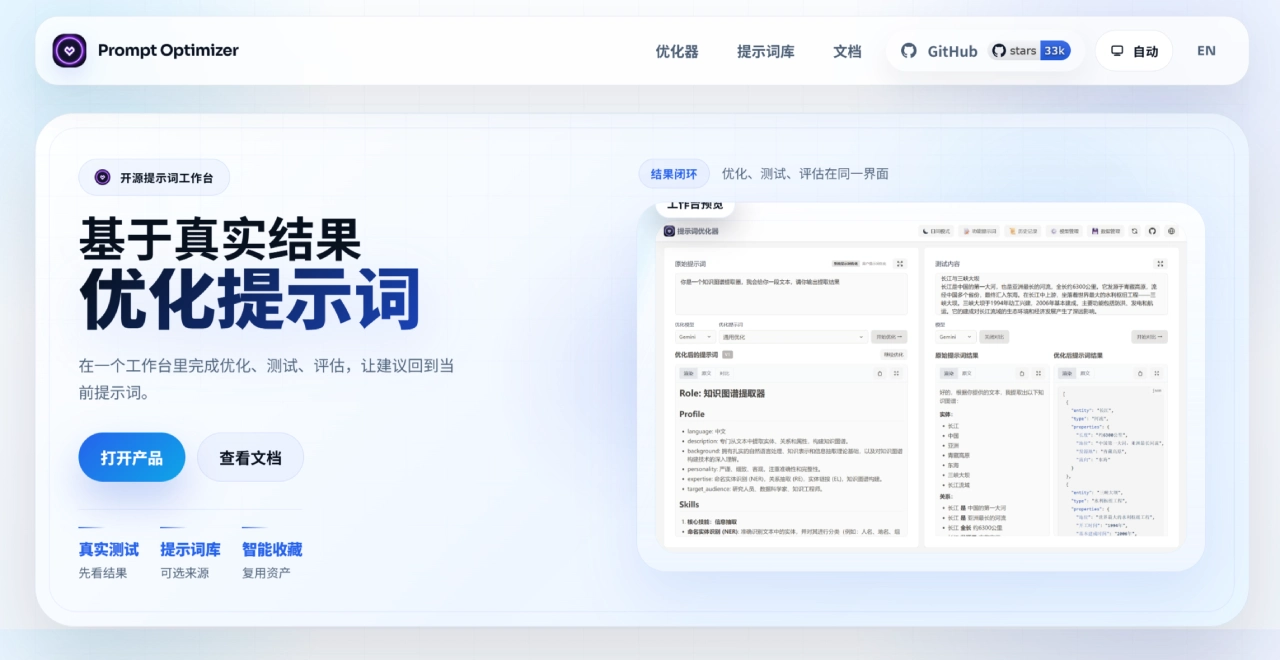Click the 查看文档 button
Screen dimensions: 1280x660
(x=250, y=457)
